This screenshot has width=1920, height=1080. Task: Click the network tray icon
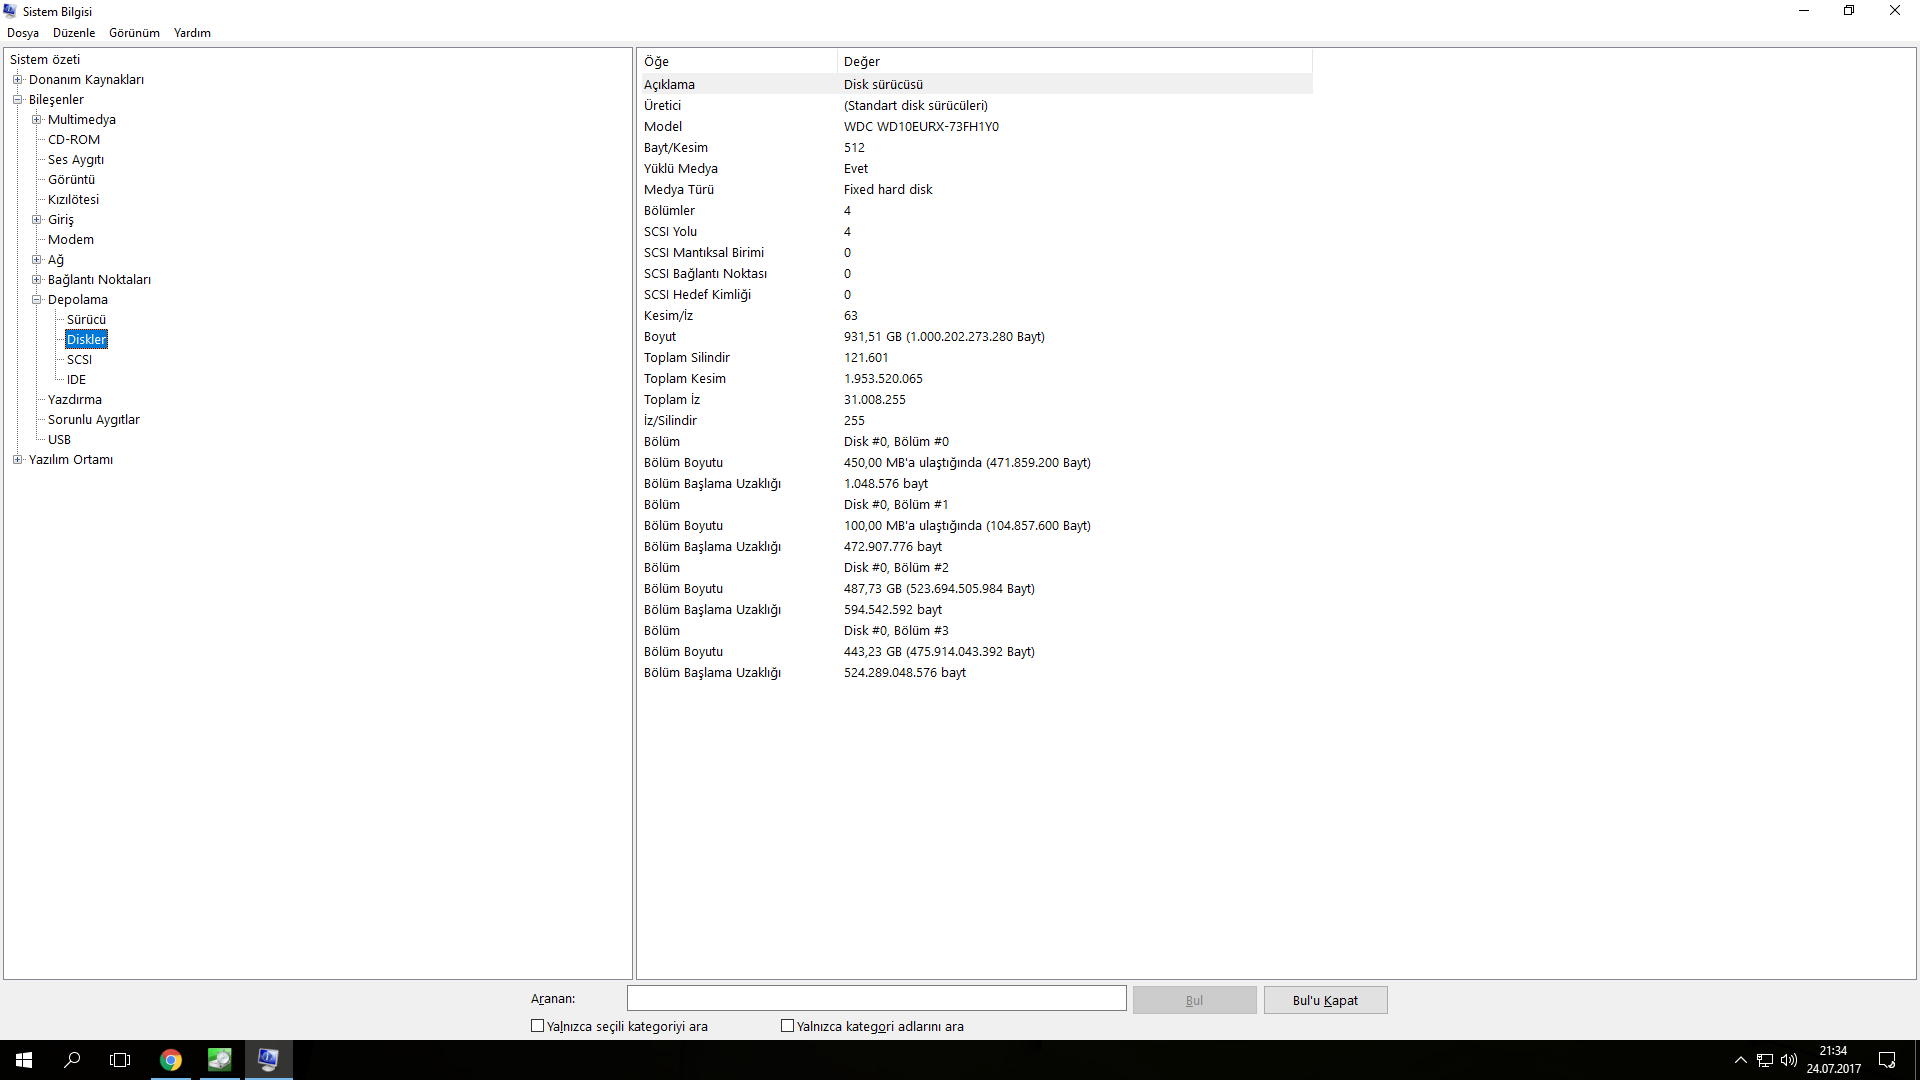click(1765, 1060)
